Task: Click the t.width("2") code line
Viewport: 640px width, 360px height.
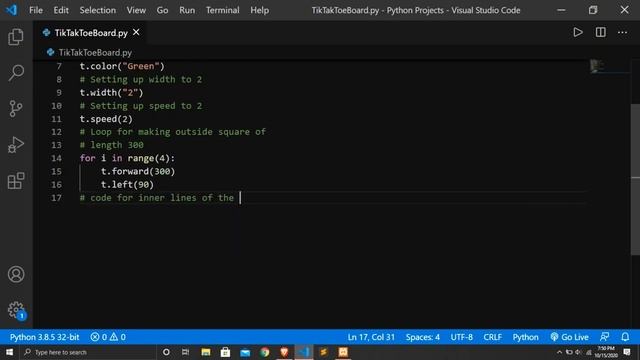Action: tap(111, 93)
